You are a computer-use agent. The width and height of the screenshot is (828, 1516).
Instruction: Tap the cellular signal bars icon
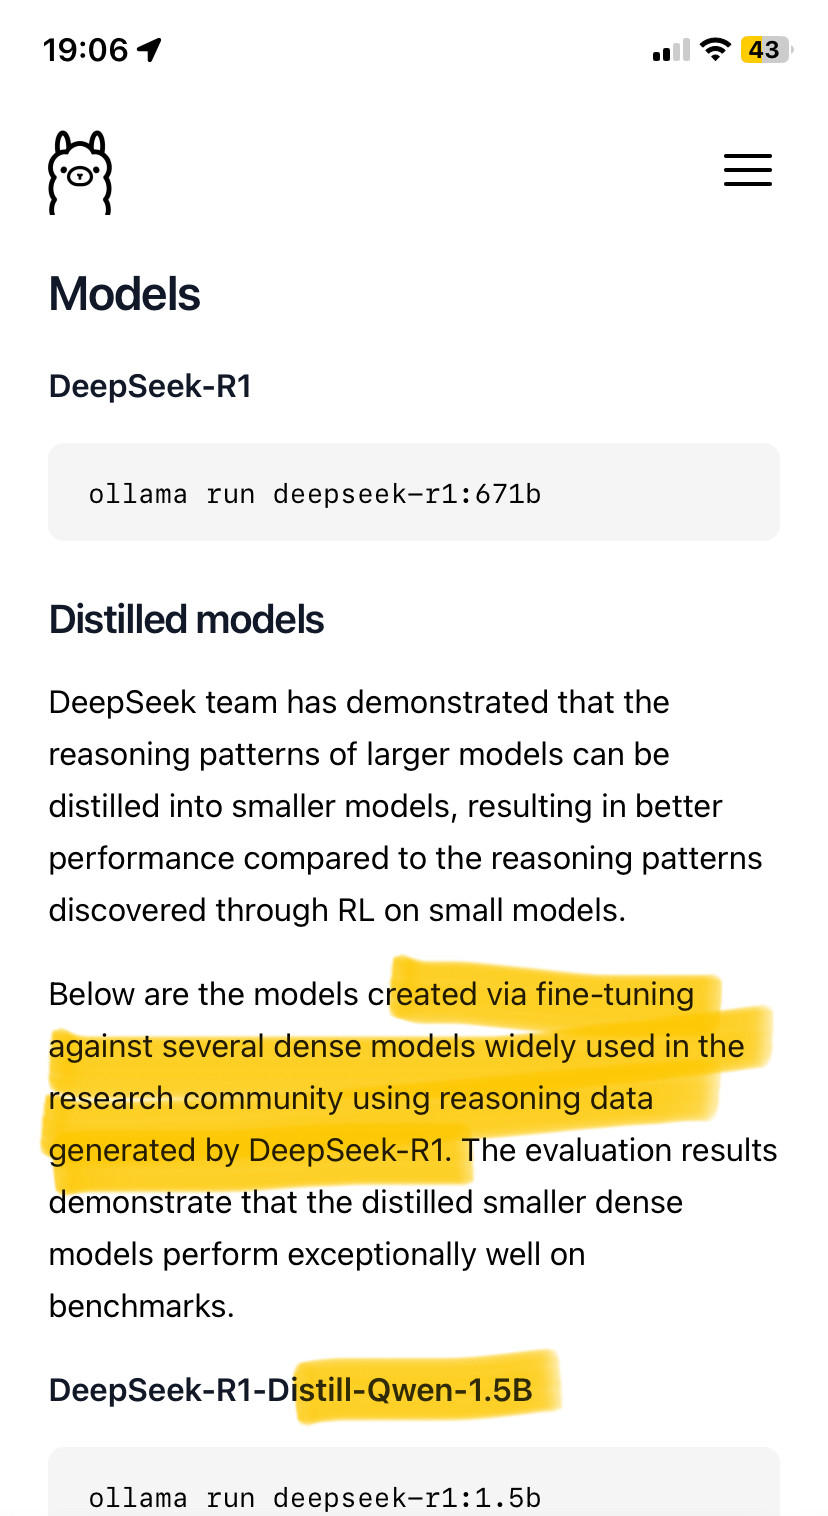(671, 50)
